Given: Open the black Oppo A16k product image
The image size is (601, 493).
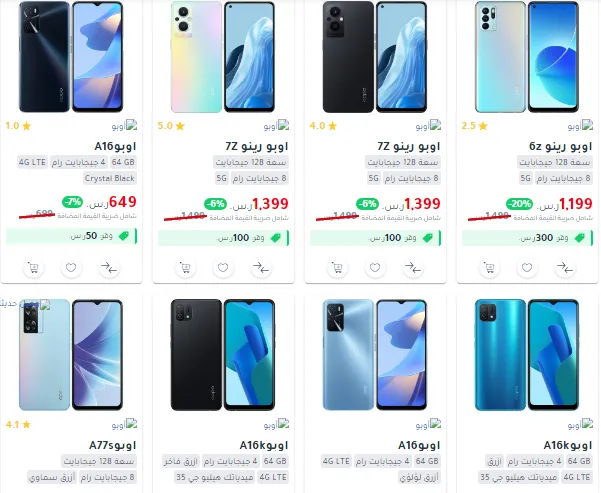Looking at the screenshot, I should 223,355.
